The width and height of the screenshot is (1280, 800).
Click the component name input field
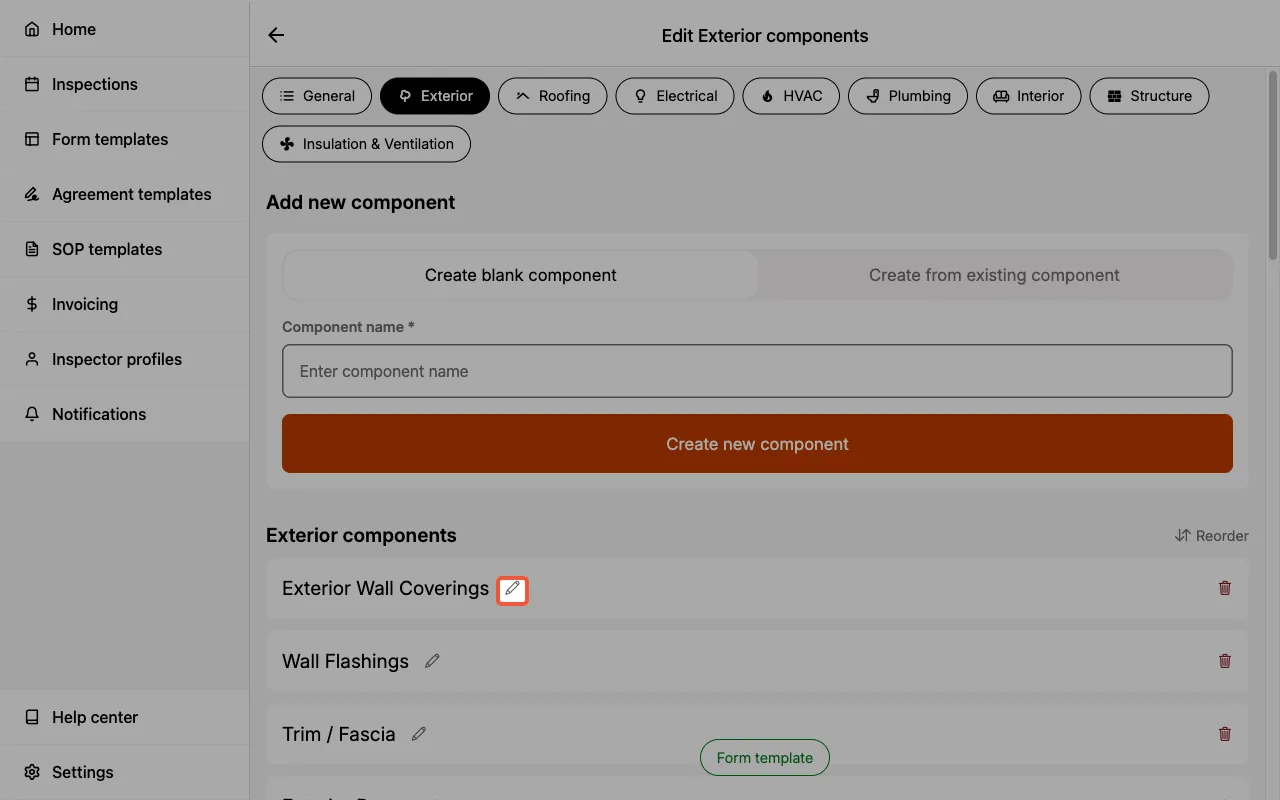pyautogui.click(x=757, y=371)
